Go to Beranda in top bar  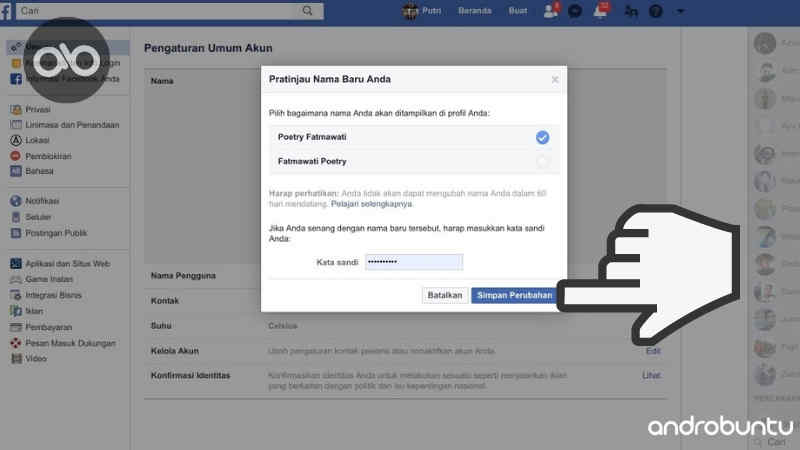click(474, 11)
